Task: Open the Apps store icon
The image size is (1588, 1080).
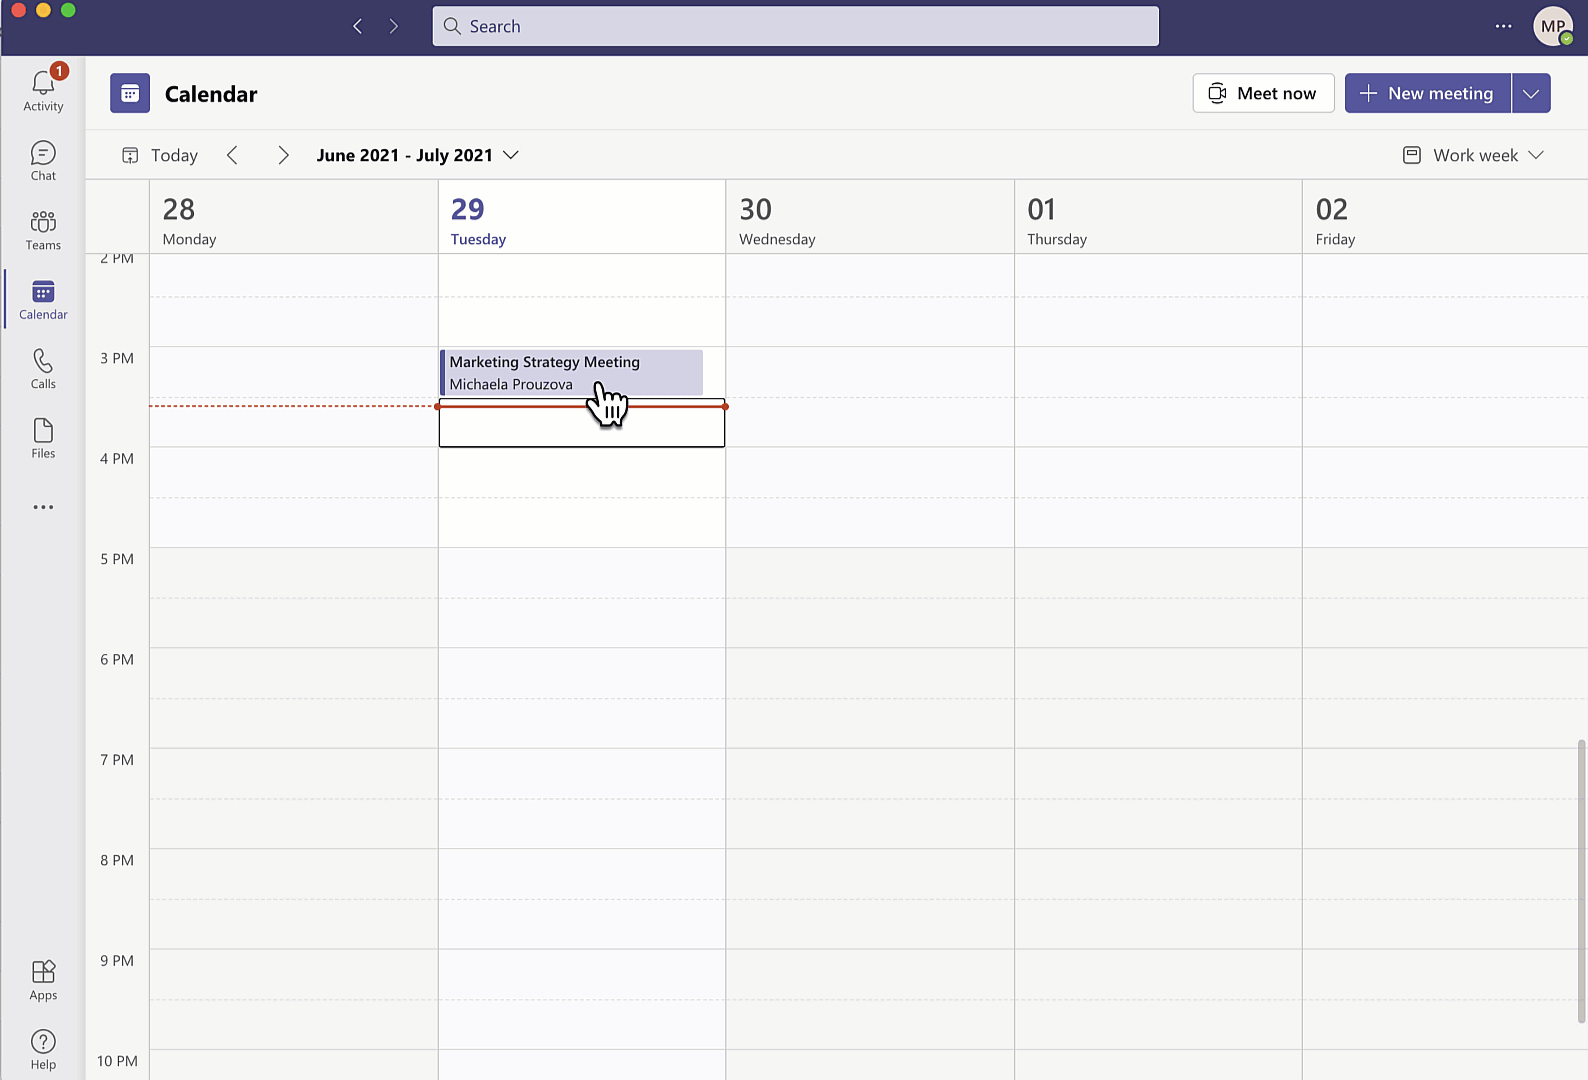Action: click(43, 980)
